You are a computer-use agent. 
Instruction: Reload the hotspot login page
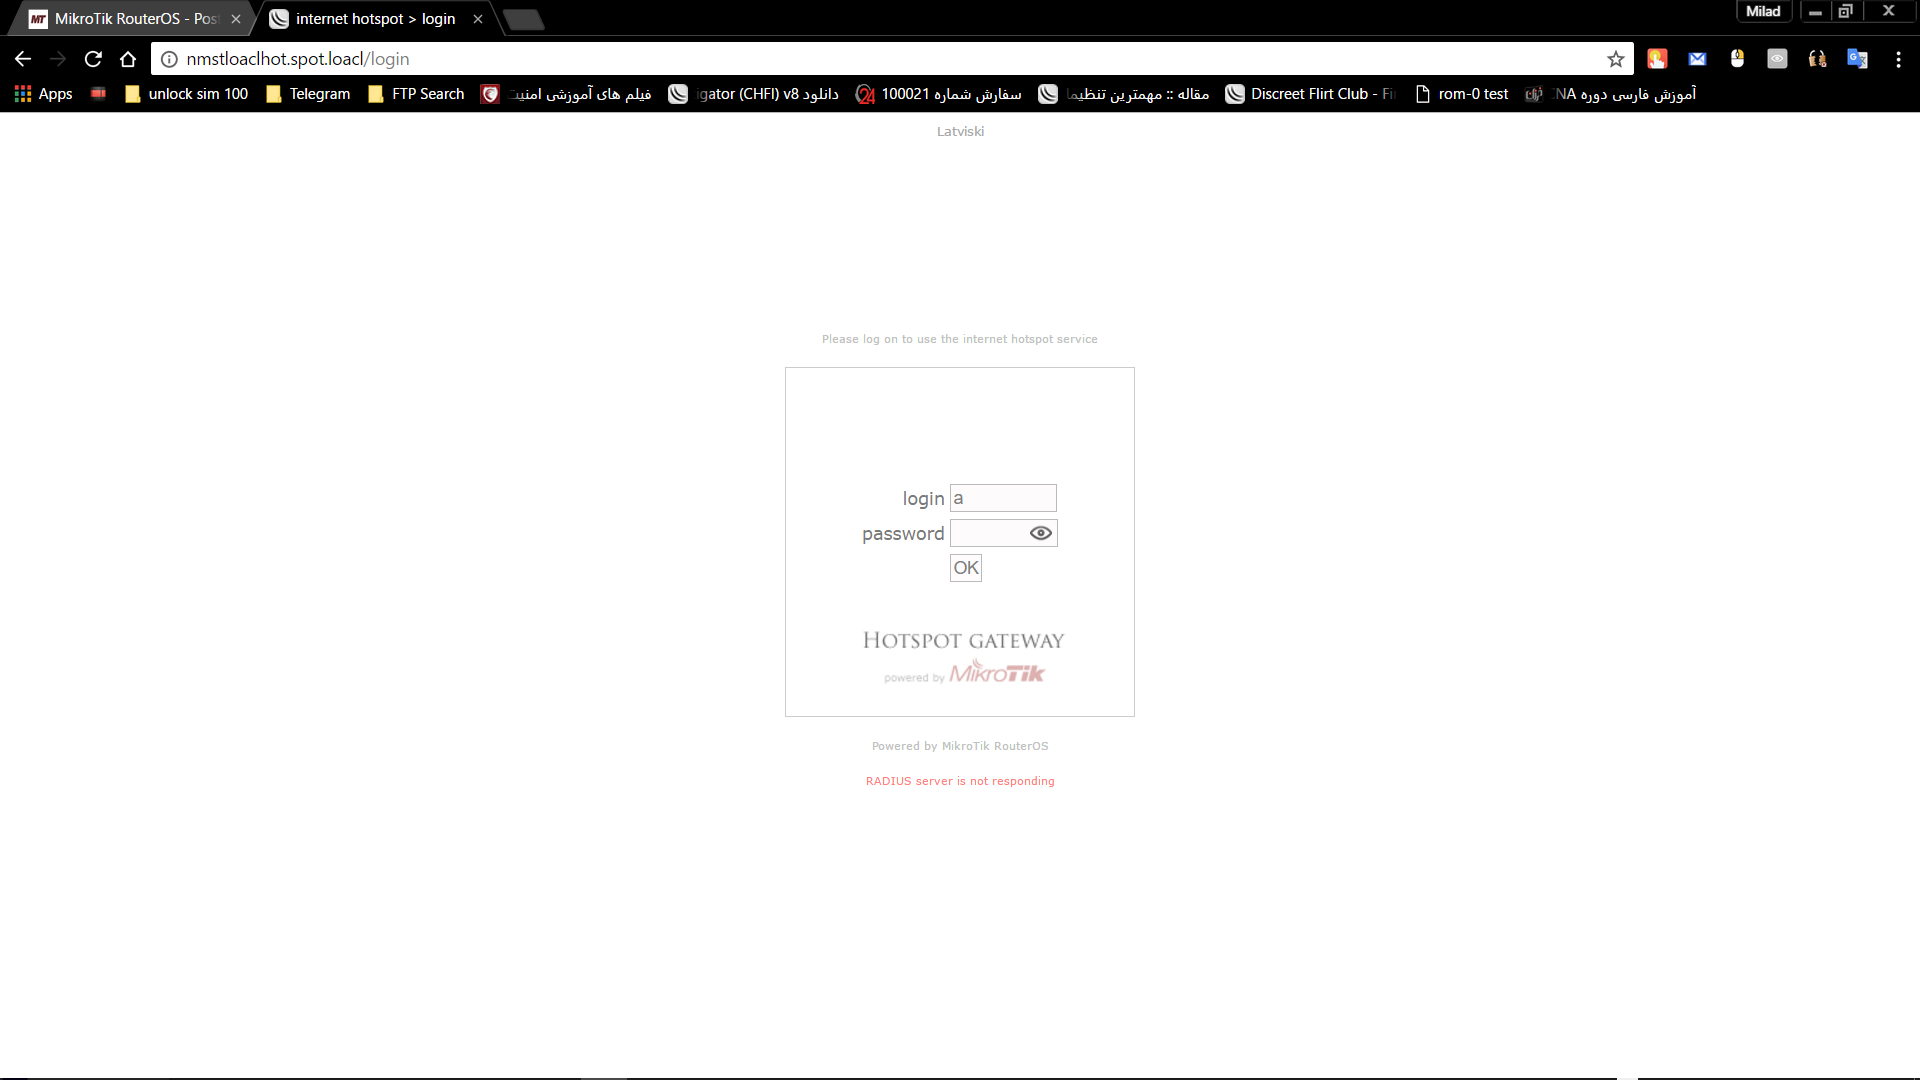click(x=92, y=59)
